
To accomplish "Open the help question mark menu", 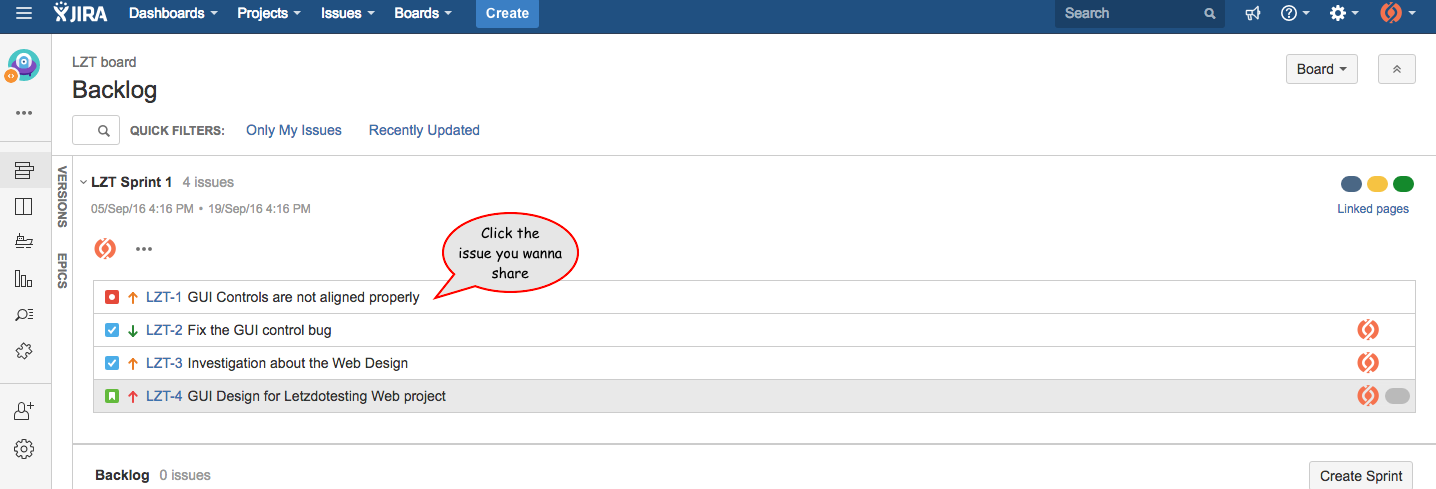I will coord(1295,14).
